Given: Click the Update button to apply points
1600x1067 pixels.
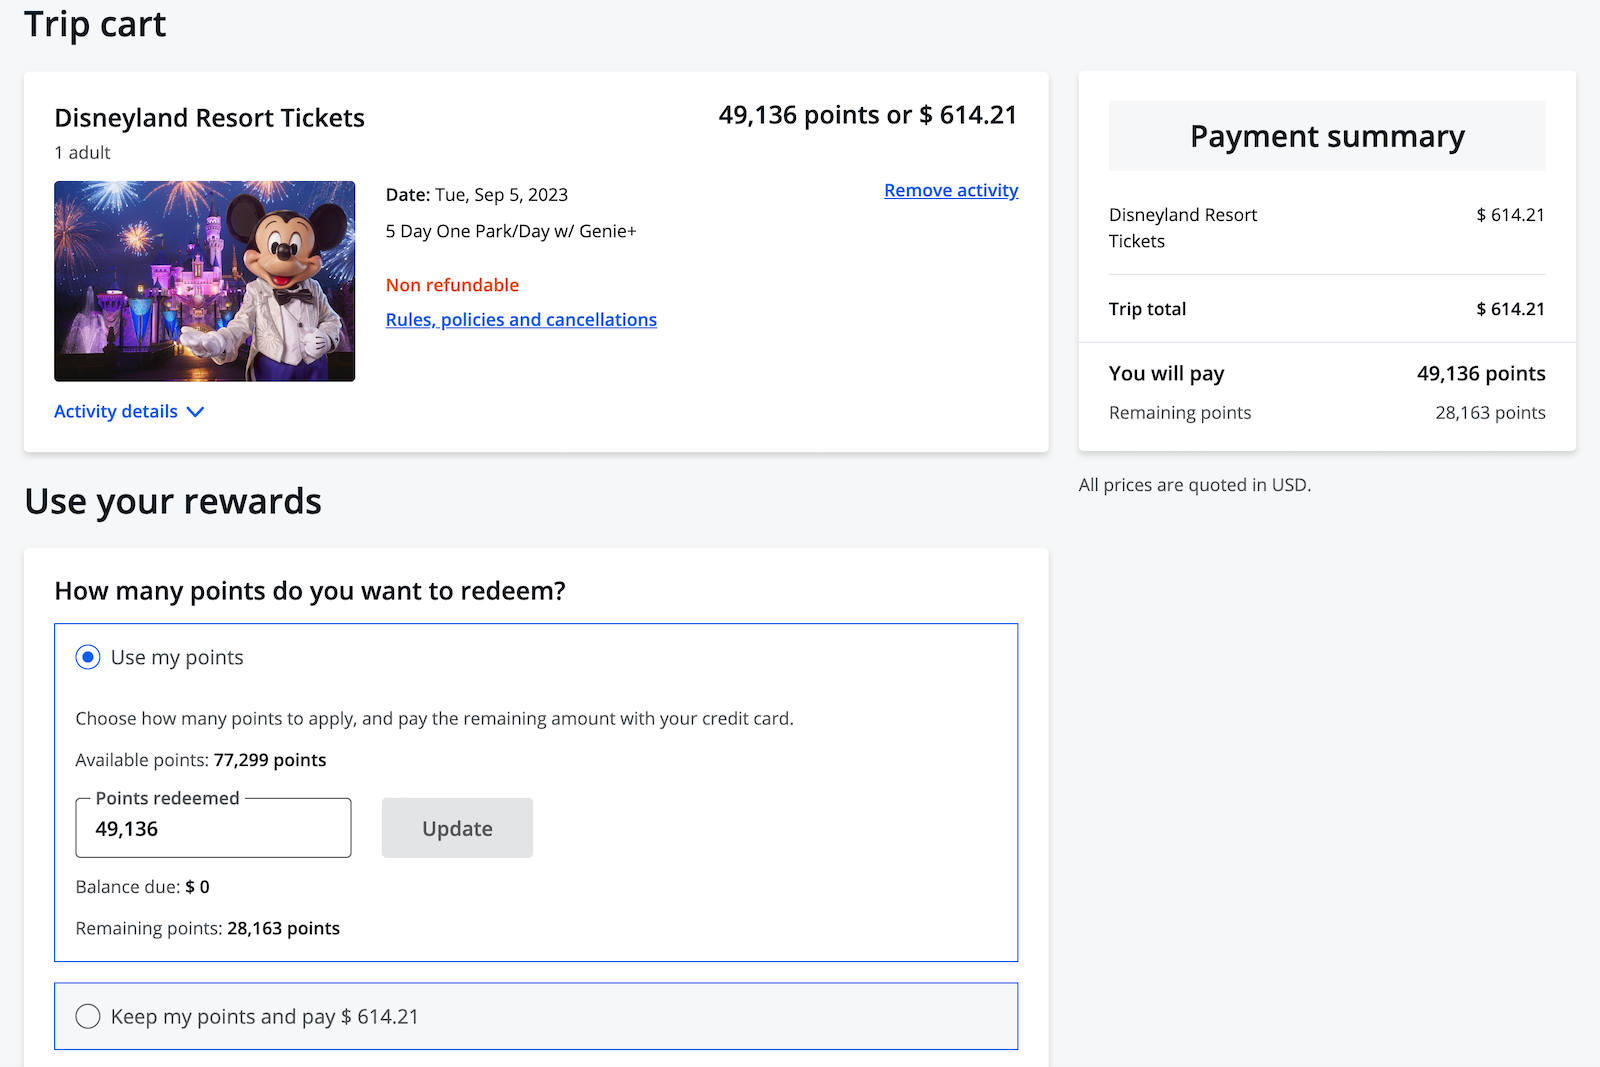Looking at the screenshot, I should pos(457,828).
